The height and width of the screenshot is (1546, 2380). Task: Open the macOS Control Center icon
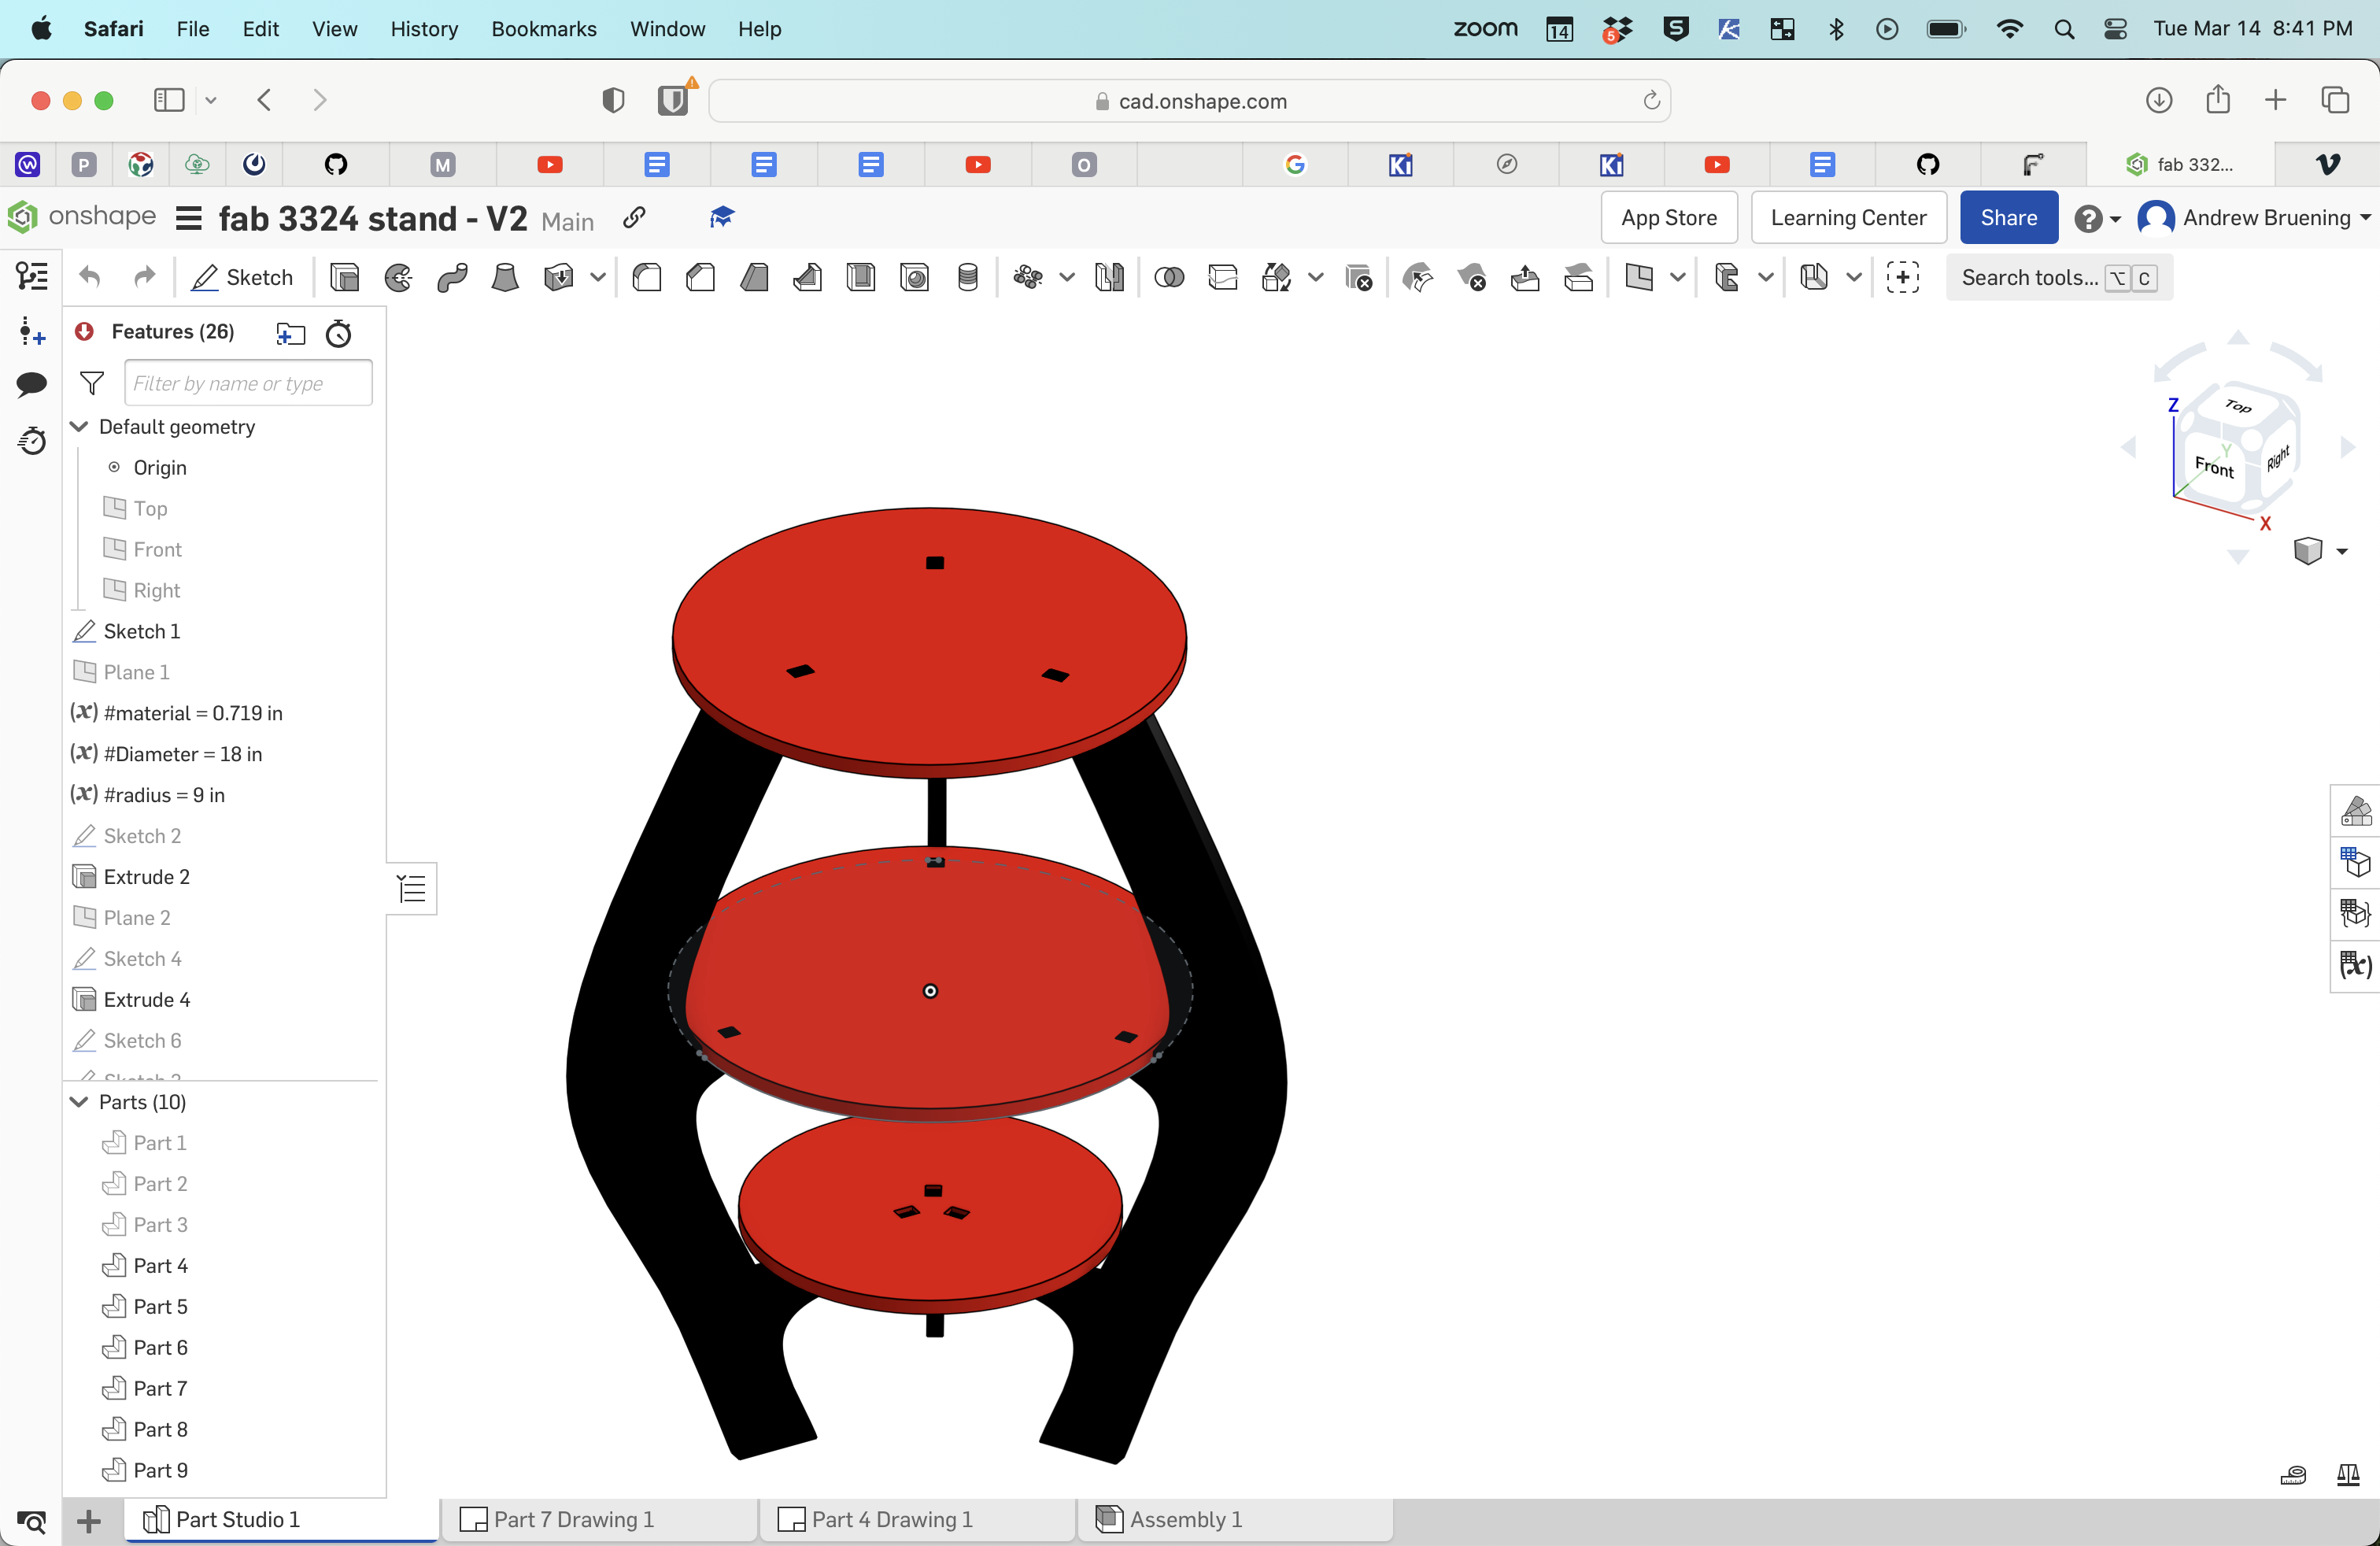click(2115, 29)
